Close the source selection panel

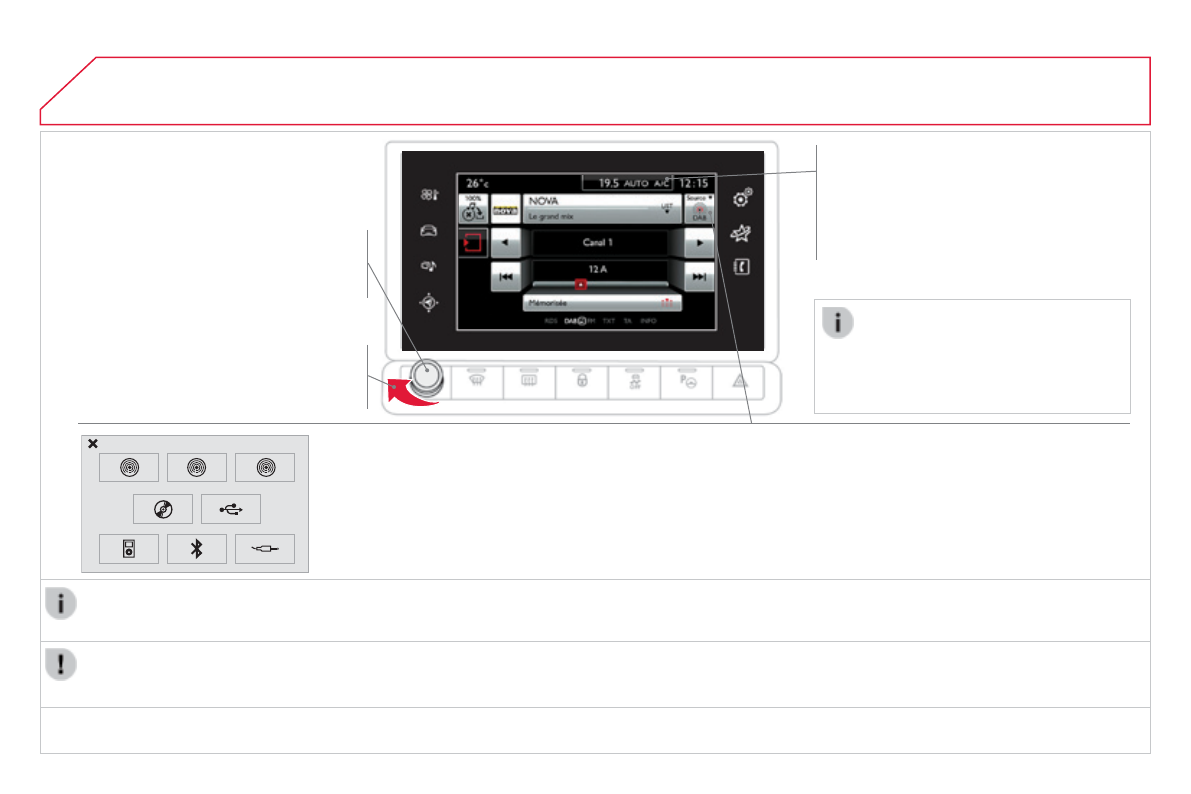pos(92,444)
